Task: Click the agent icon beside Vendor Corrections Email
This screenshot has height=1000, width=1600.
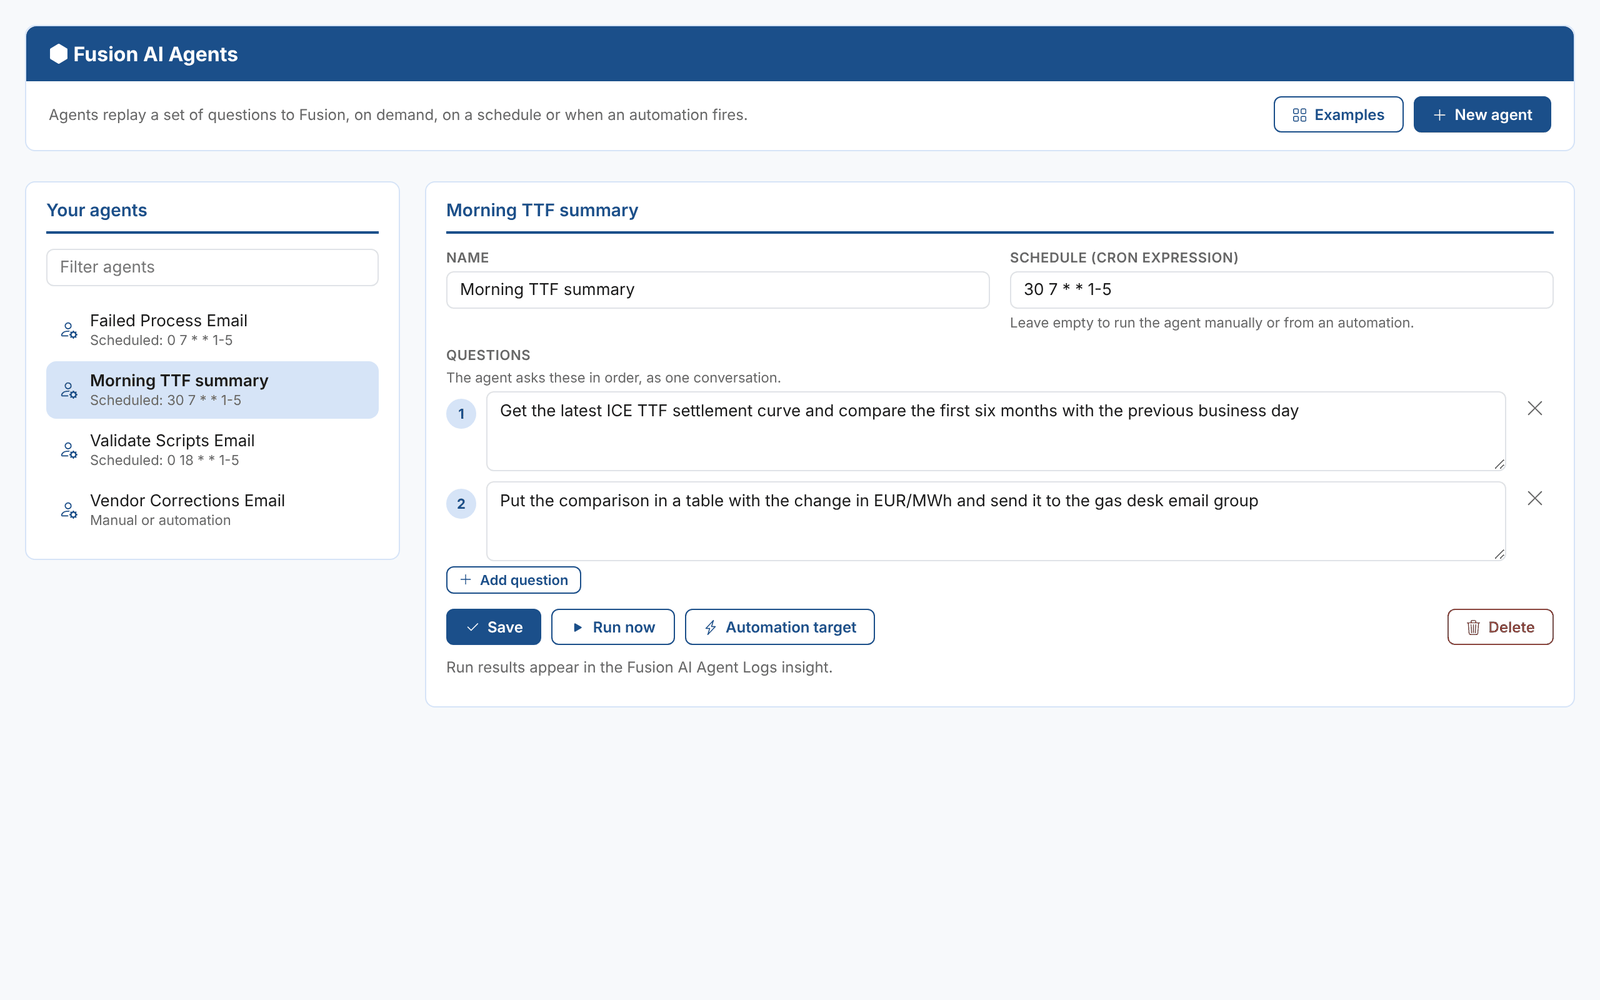Action: coord(69,510)
